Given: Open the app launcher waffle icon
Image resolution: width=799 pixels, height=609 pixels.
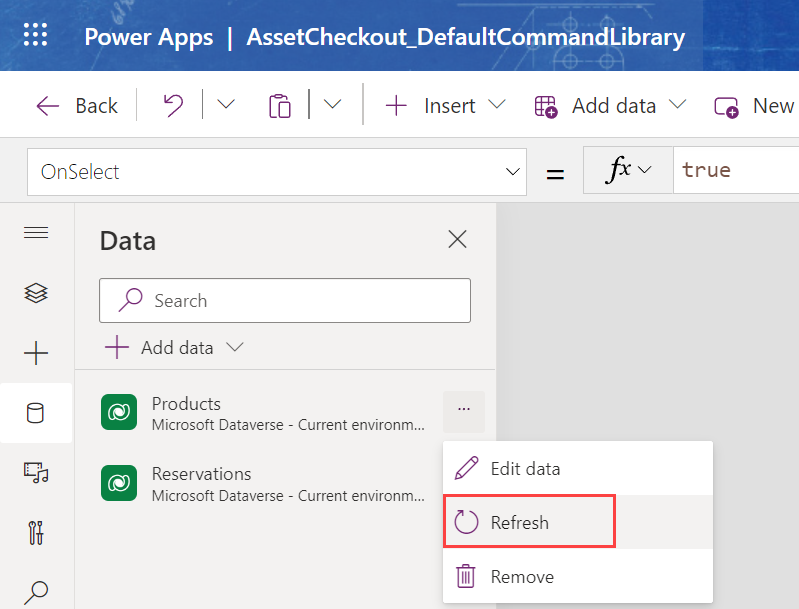Looking at the screenshot, I should (35, 37).
